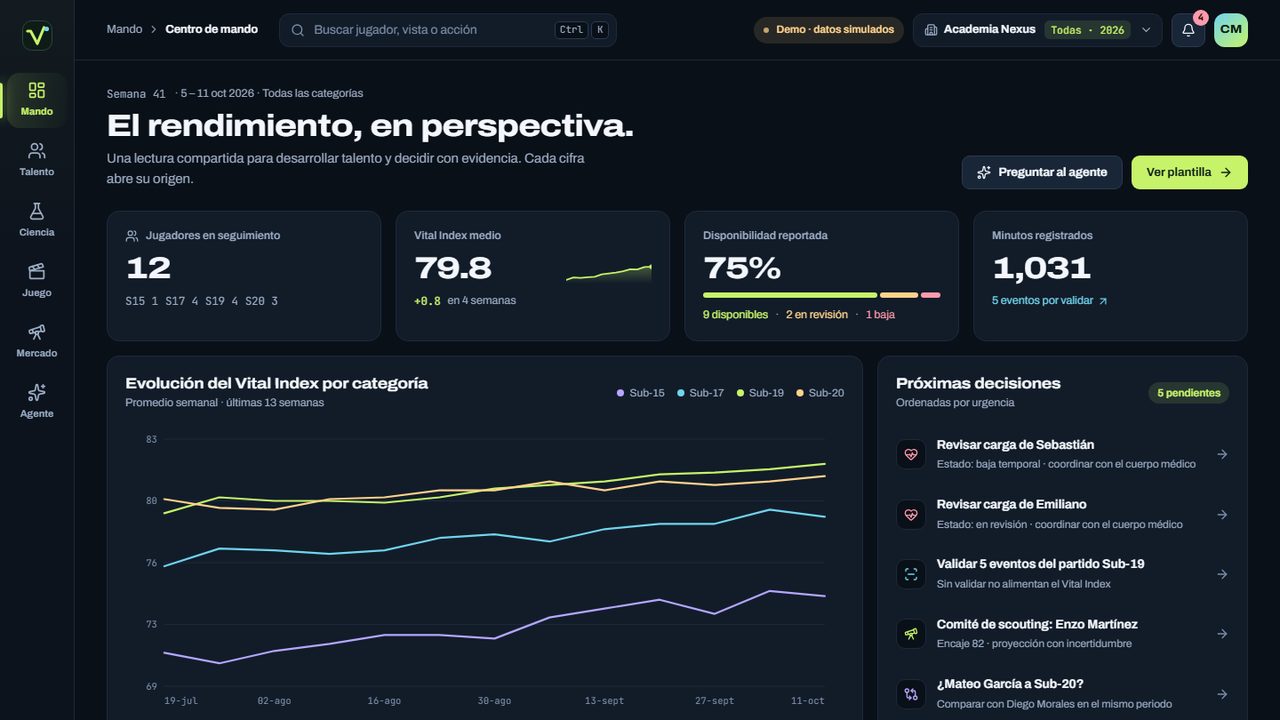
Task: Click heart icon beside Revisar carga de Emiliano
Action: pos(911,514)
